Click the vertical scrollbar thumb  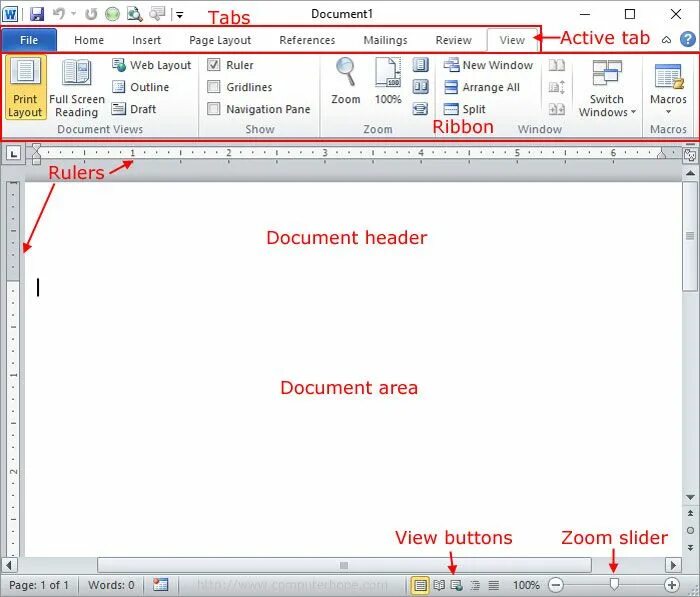(690, 236)
